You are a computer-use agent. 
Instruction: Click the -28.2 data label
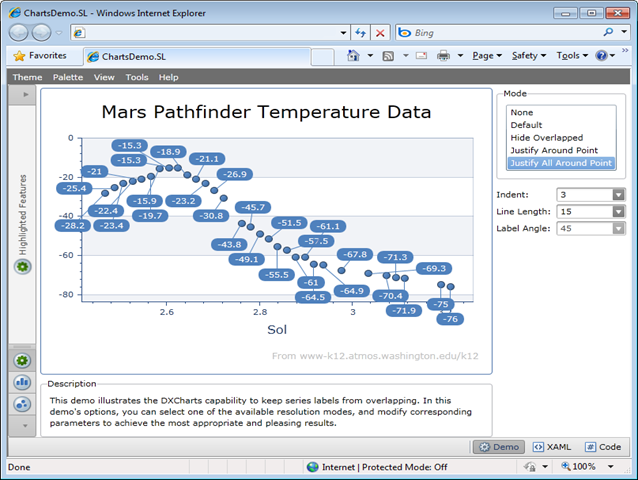pyautogui.click(x=73, y=226)
